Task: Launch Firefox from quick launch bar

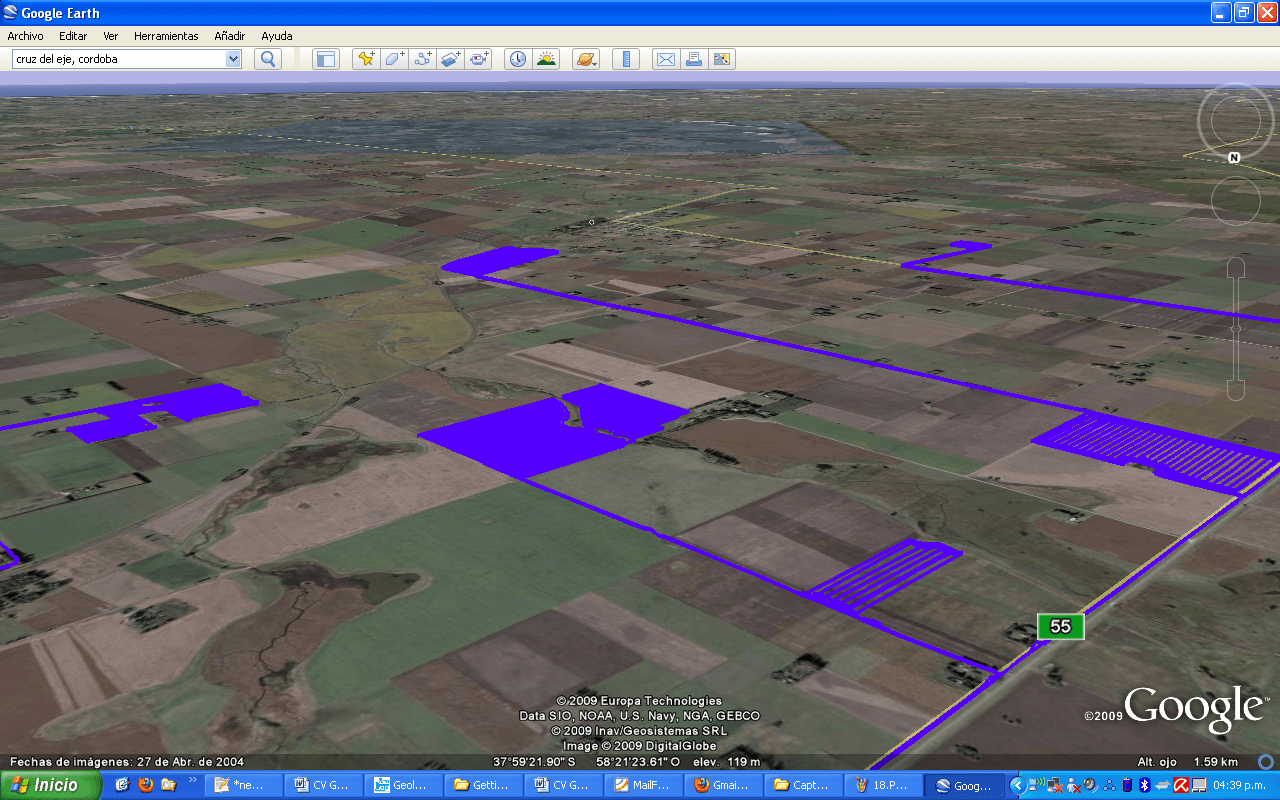Action: (x=145, y=785)
